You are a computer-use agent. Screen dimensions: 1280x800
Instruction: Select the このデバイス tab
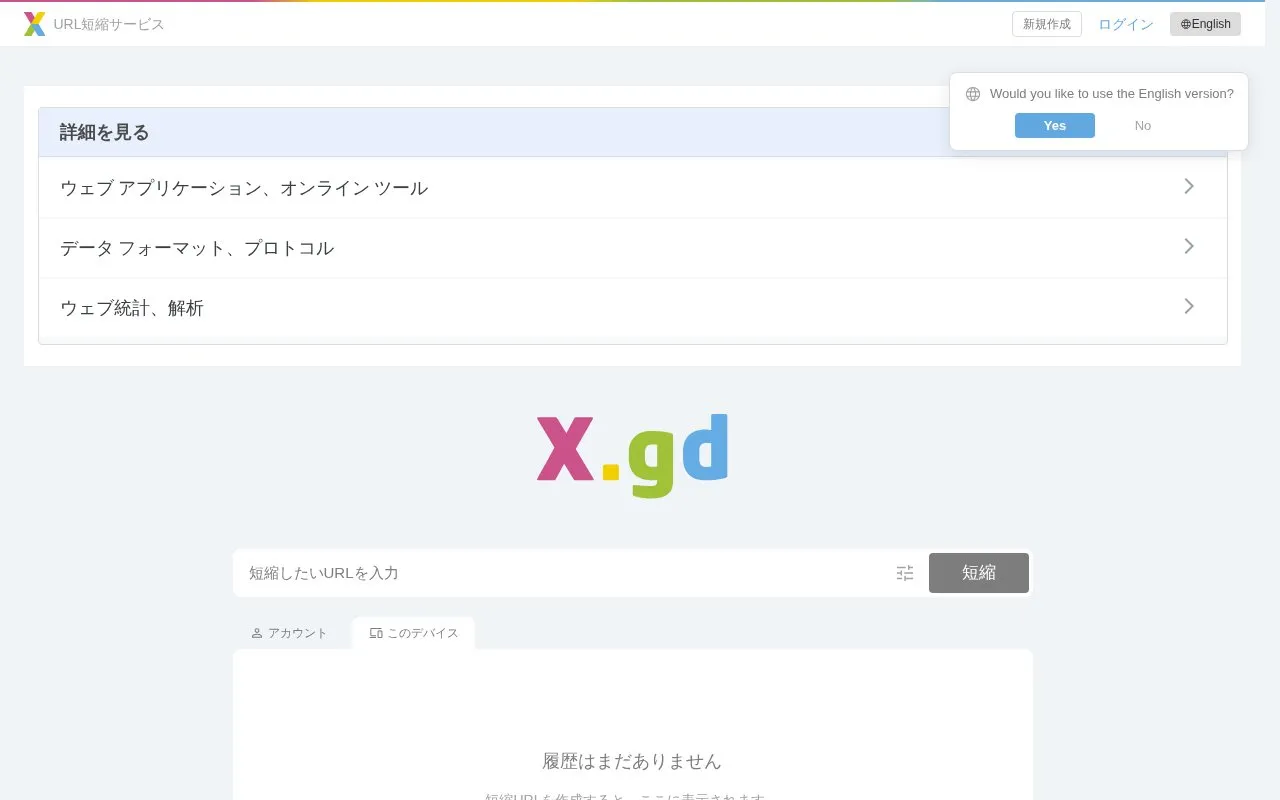[x=414, y=633]
